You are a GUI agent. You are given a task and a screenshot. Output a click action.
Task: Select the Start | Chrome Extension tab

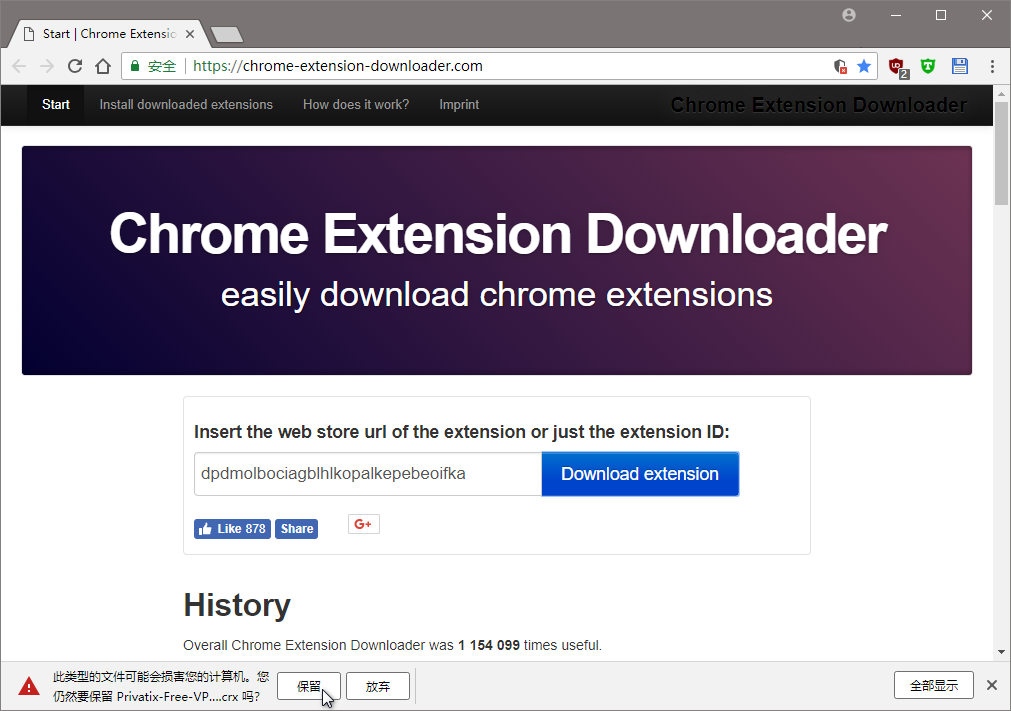[x=108, y=34]
